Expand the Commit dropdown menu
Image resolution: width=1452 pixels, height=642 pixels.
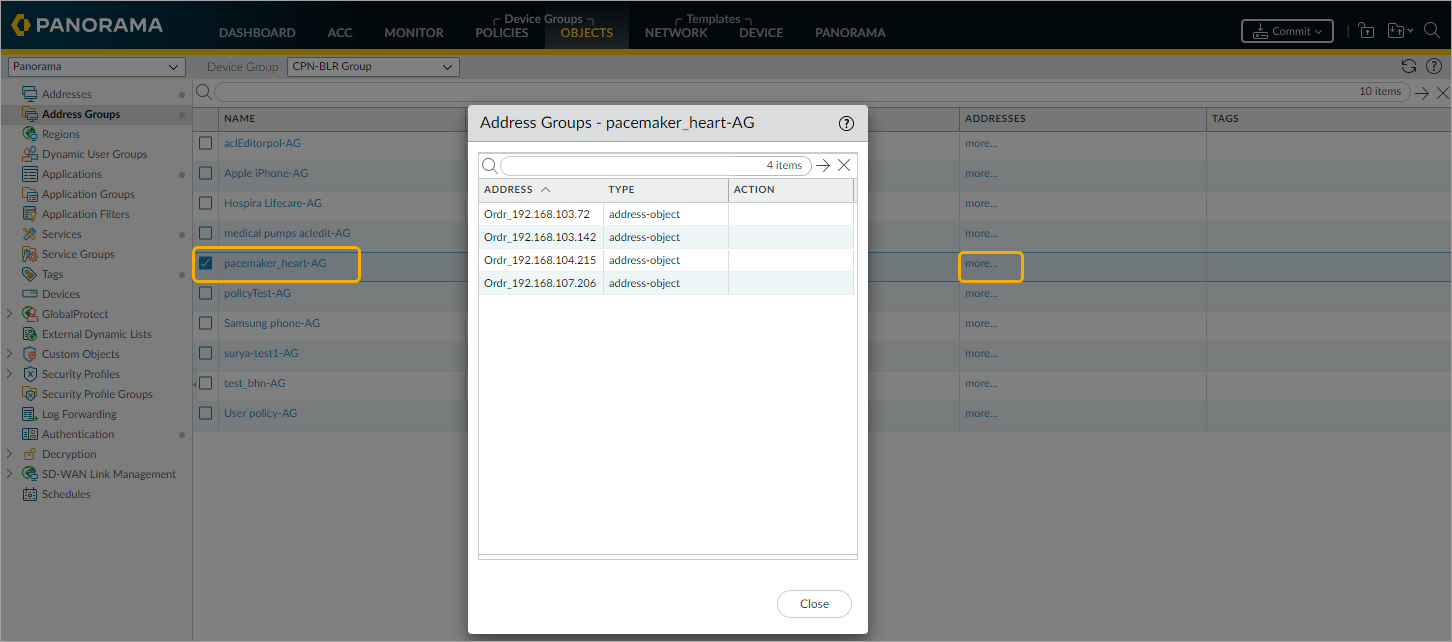click(x=1287, y=31)
